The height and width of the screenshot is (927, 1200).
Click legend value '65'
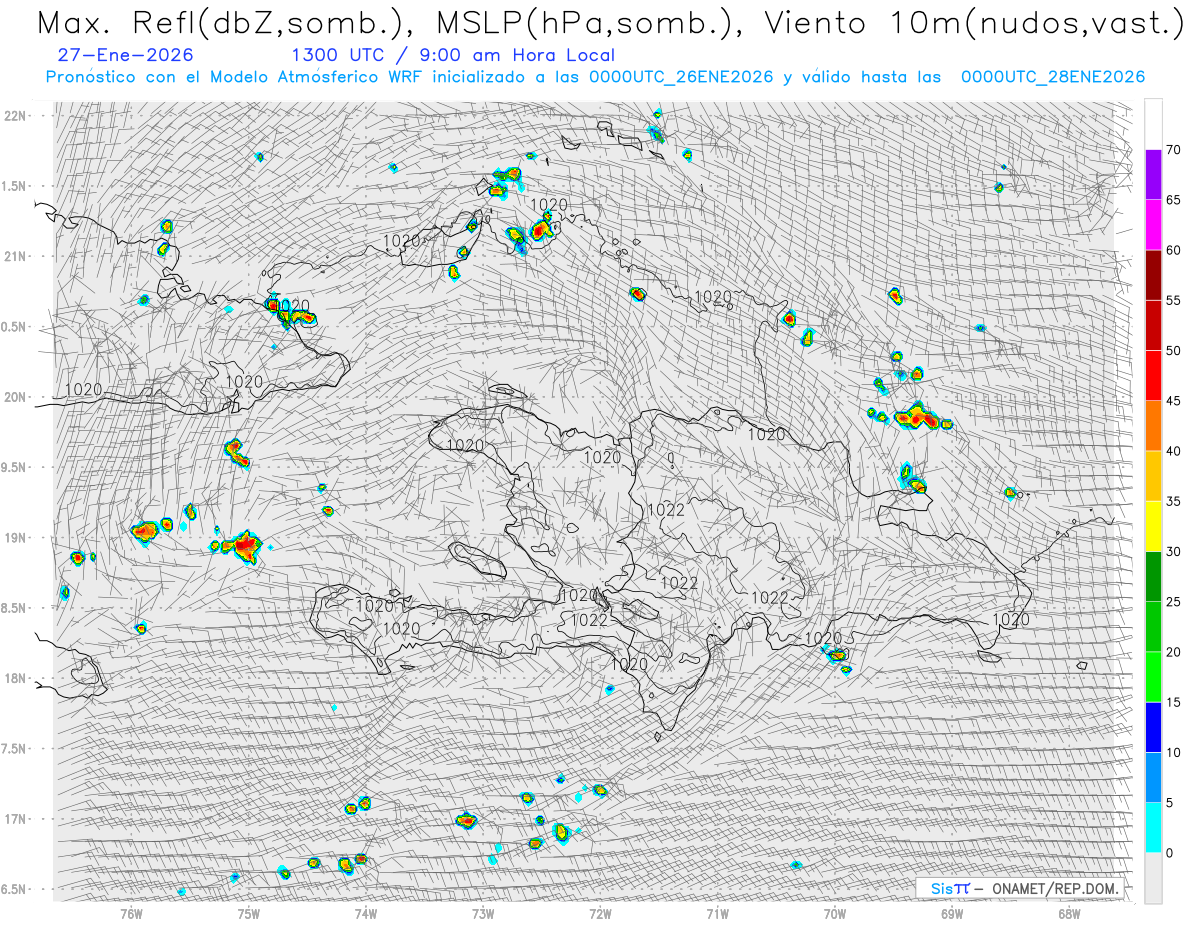click(x=1173, y=200)
